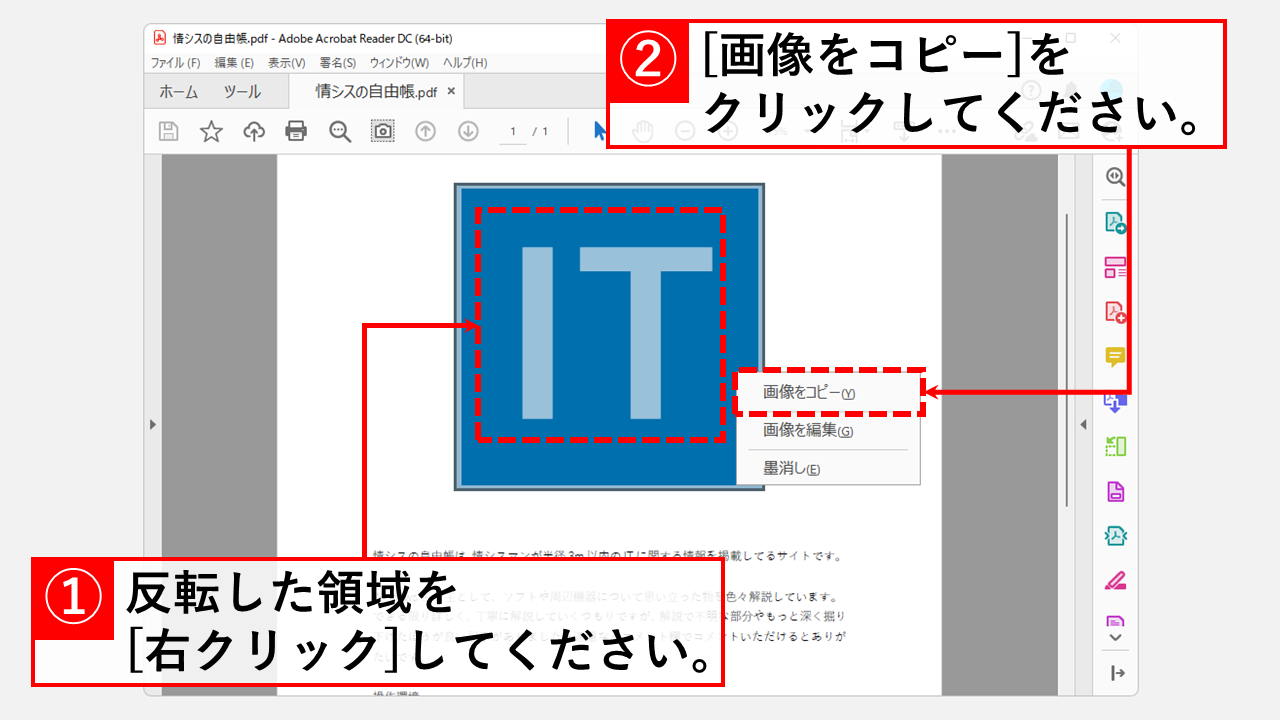This screenshot has width=1280, height=720.
Task: Open the Organize Pages tool
Action: pyautogui.click(x=1116, y=267)
